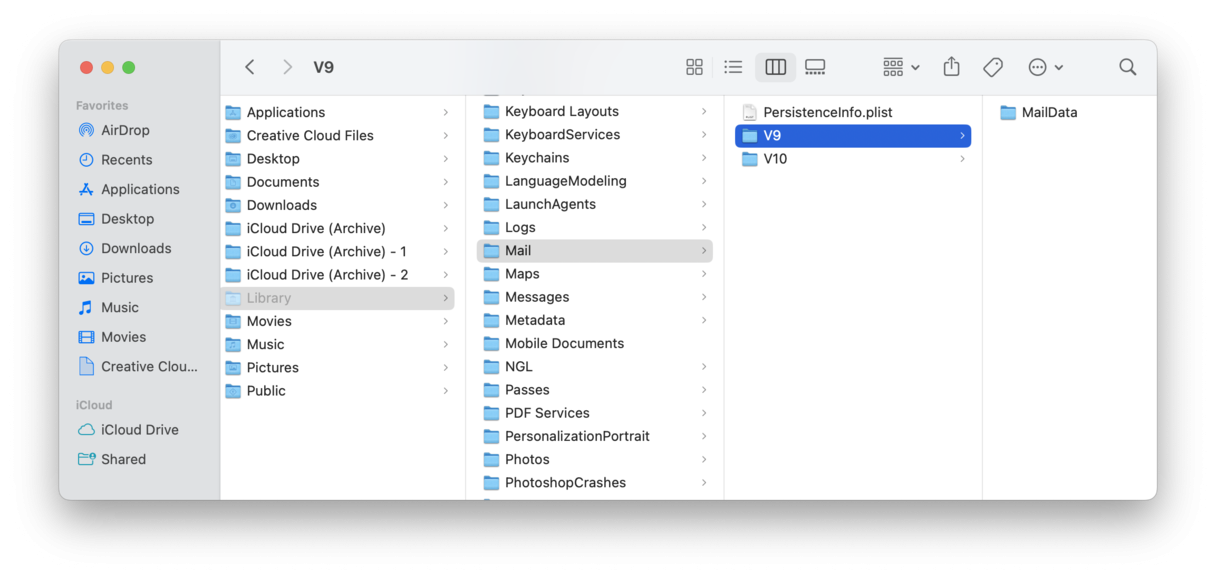Select the PersistenceInfo.plist file

[x=827, y=113]
